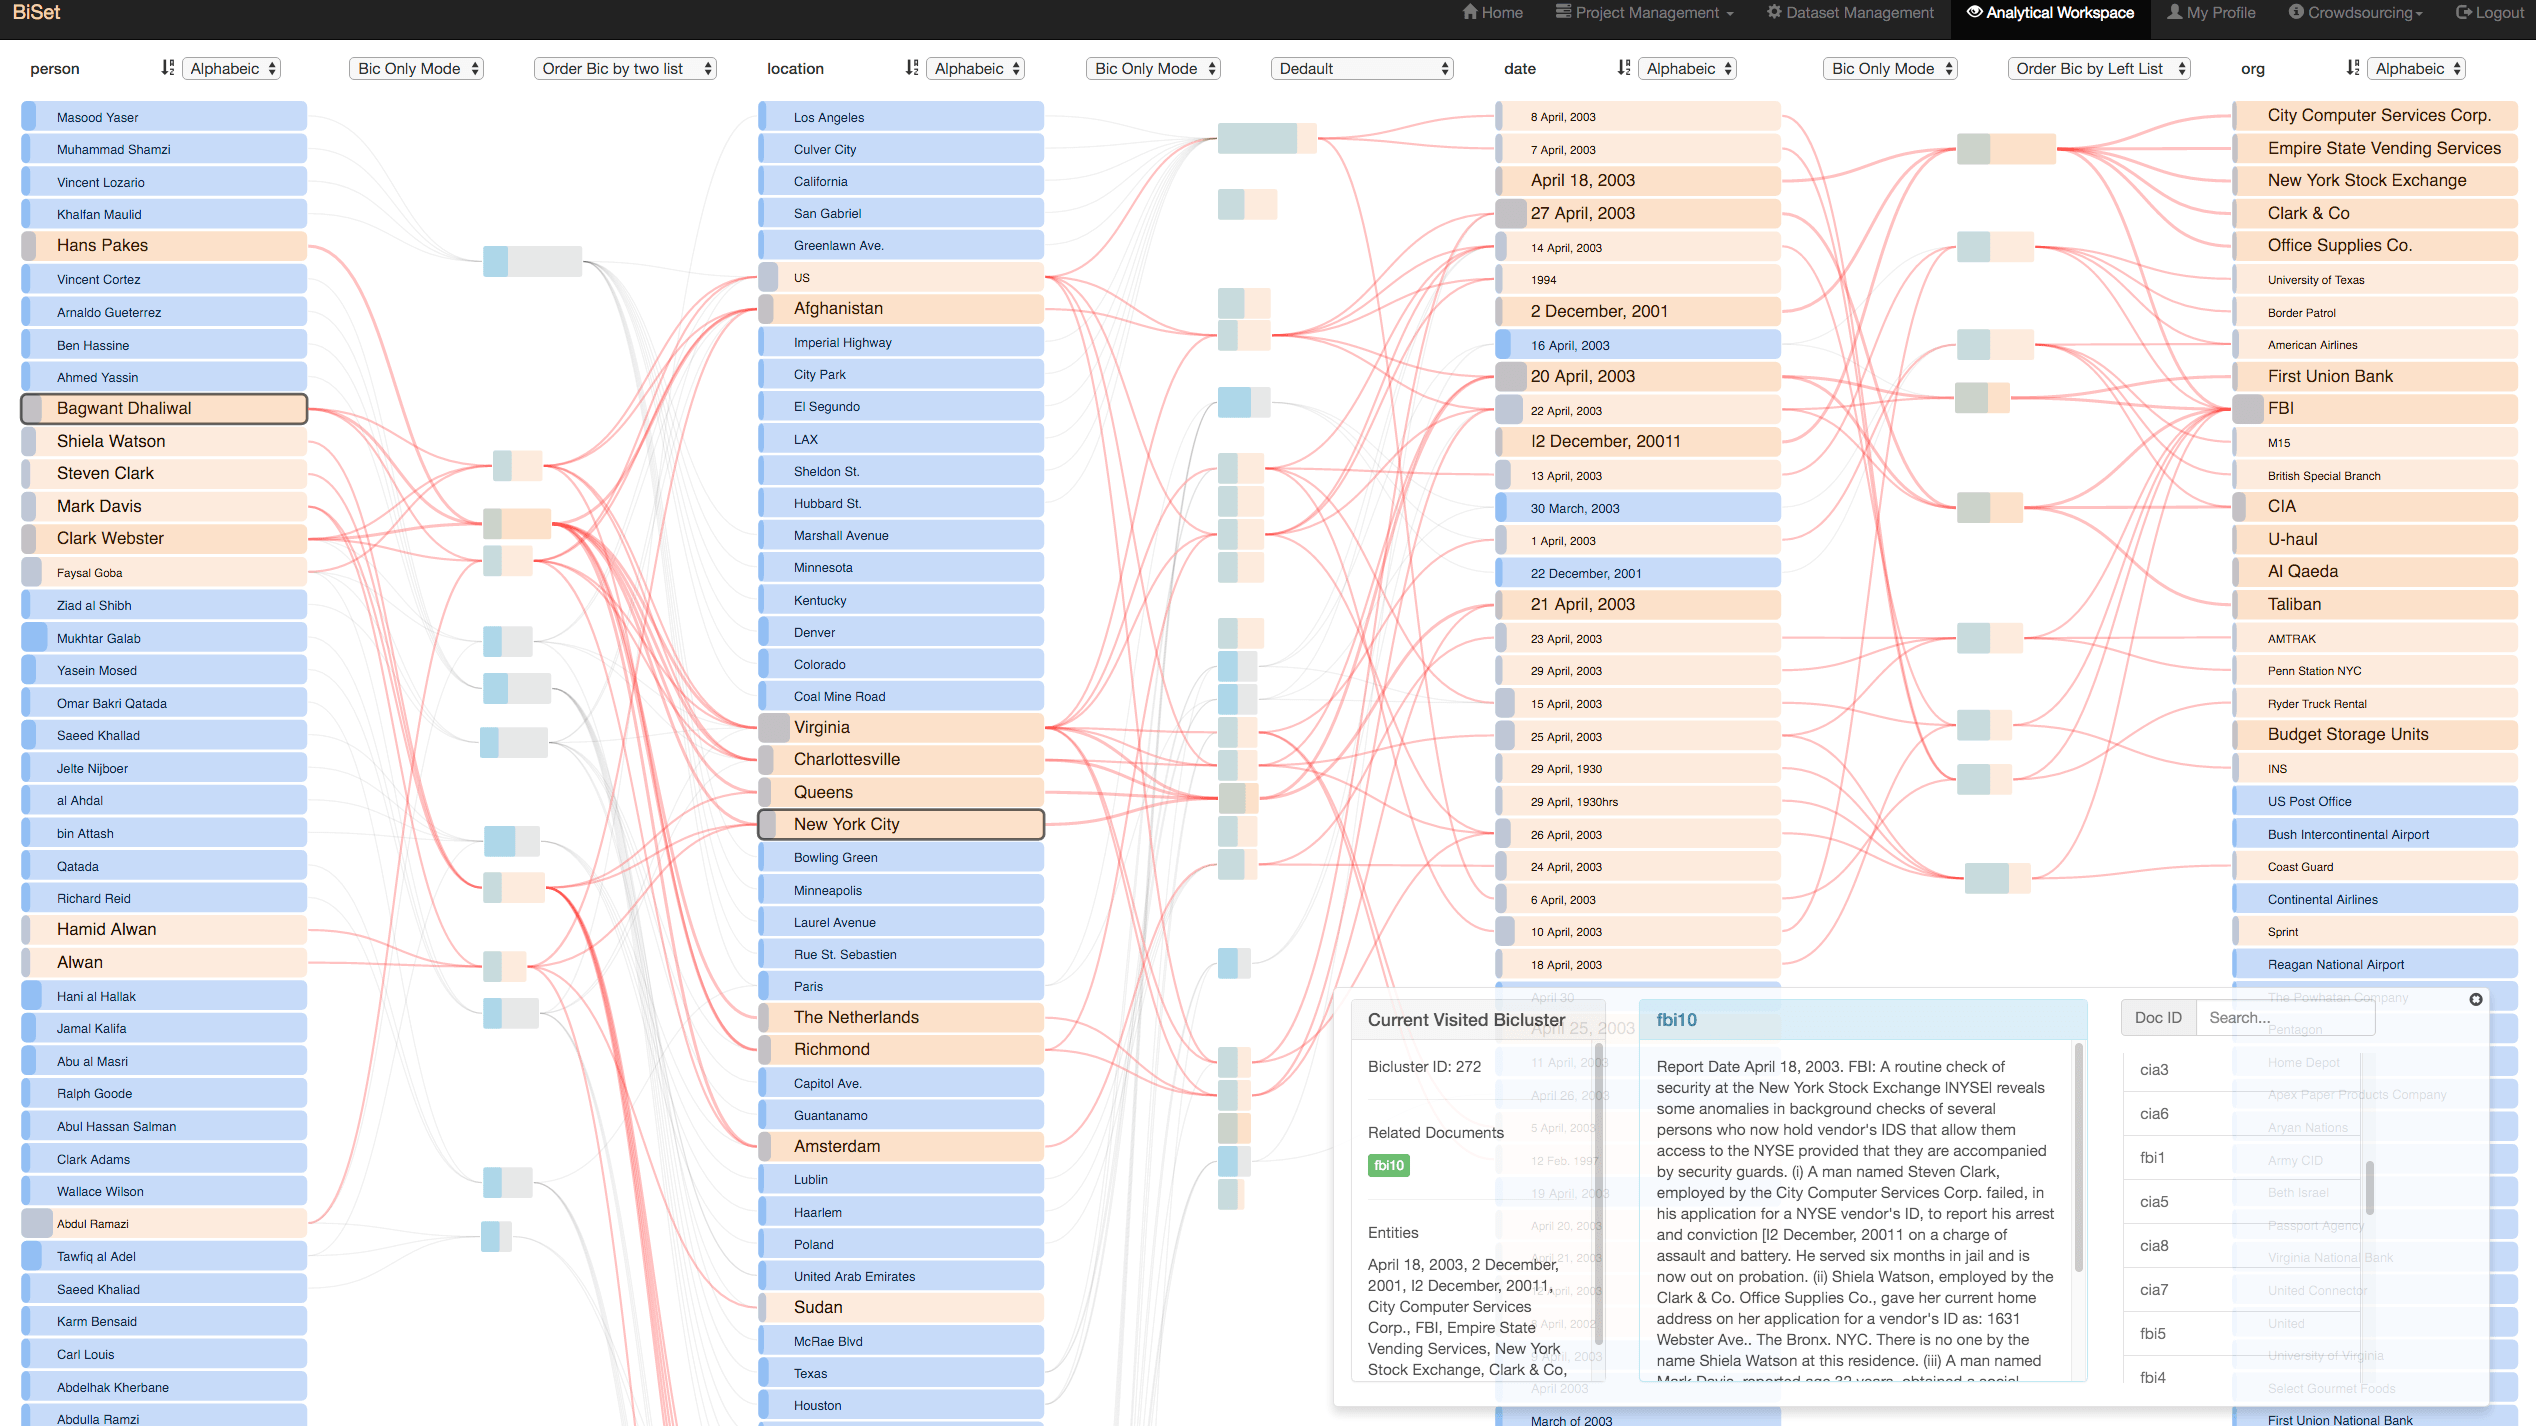This screenshot has width=2536, height=1426.
Task: Select person entity Shiela Watson
Action: click(164, 441)
